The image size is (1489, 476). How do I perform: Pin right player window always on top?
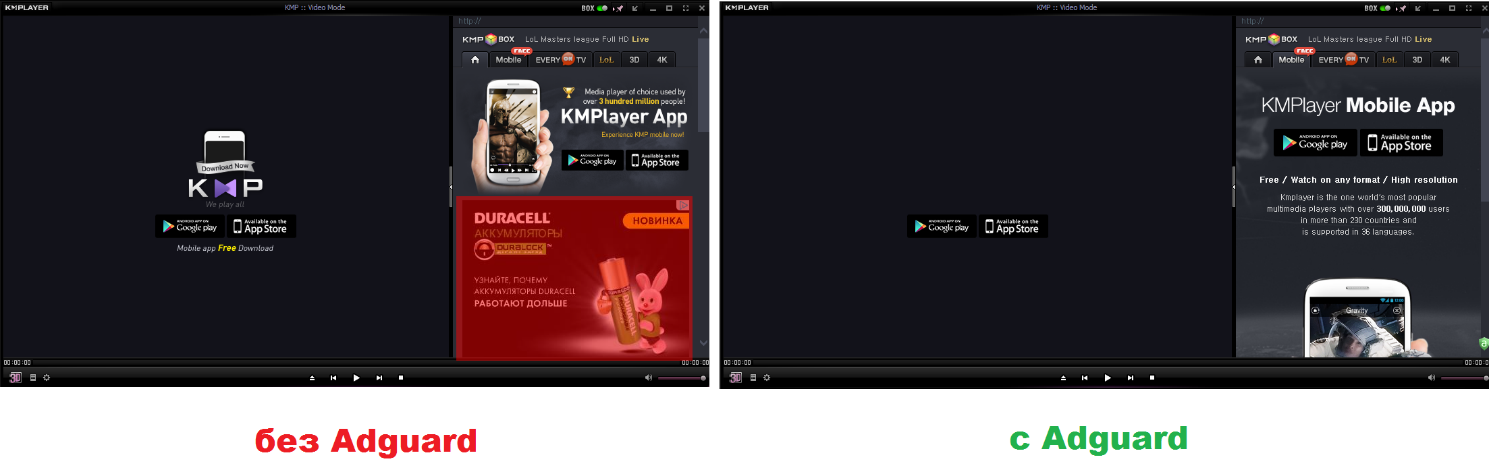[1402, 7]
